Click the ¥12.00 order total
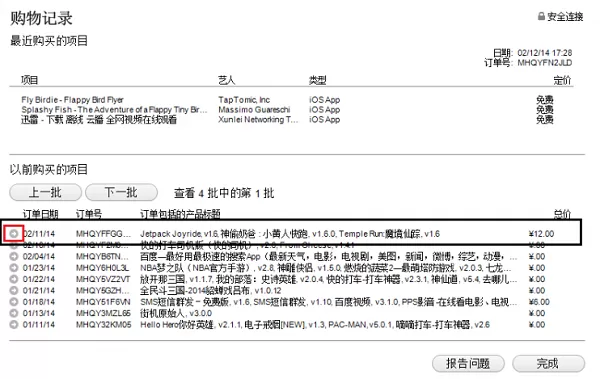 (x=541, y=234)
